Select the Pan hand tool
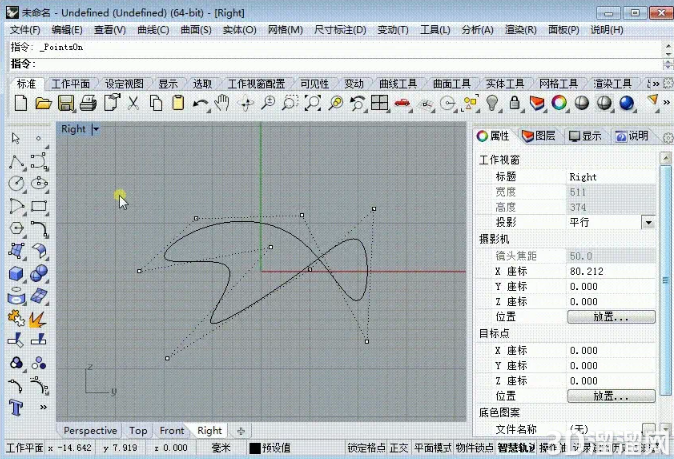The width and height of the screenshot is (674, 459). [222, 103]
